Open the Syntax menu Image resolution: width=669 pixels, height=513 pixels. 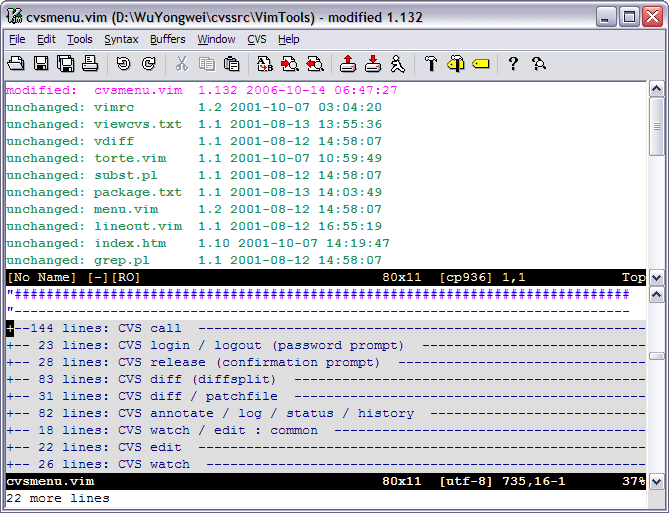pyautogui.click(x=121, y=39)
